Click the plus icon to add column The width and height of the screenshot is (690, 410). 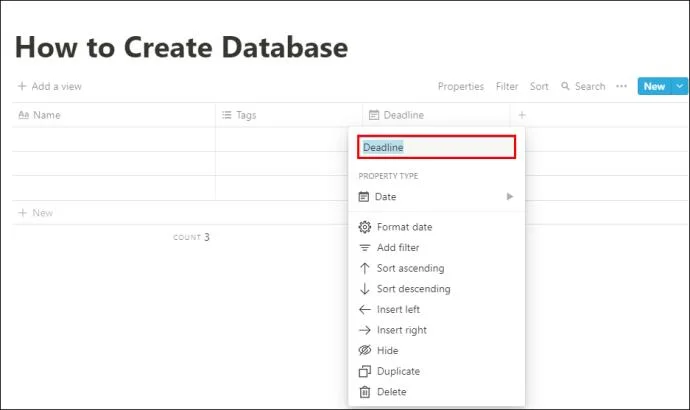point(521,115)
